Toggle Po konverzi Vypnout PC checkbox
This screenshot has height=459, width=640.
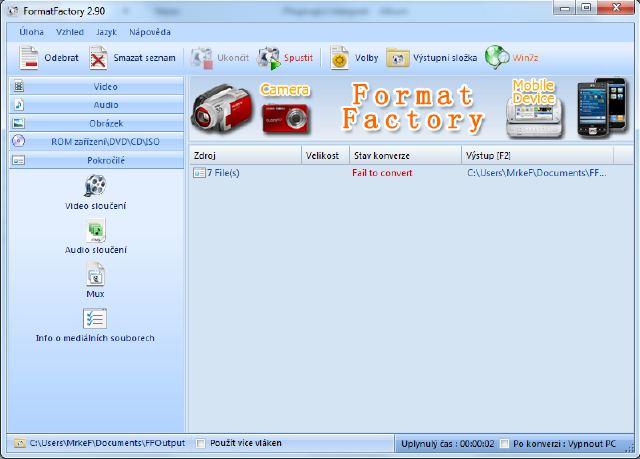[504, 443]
